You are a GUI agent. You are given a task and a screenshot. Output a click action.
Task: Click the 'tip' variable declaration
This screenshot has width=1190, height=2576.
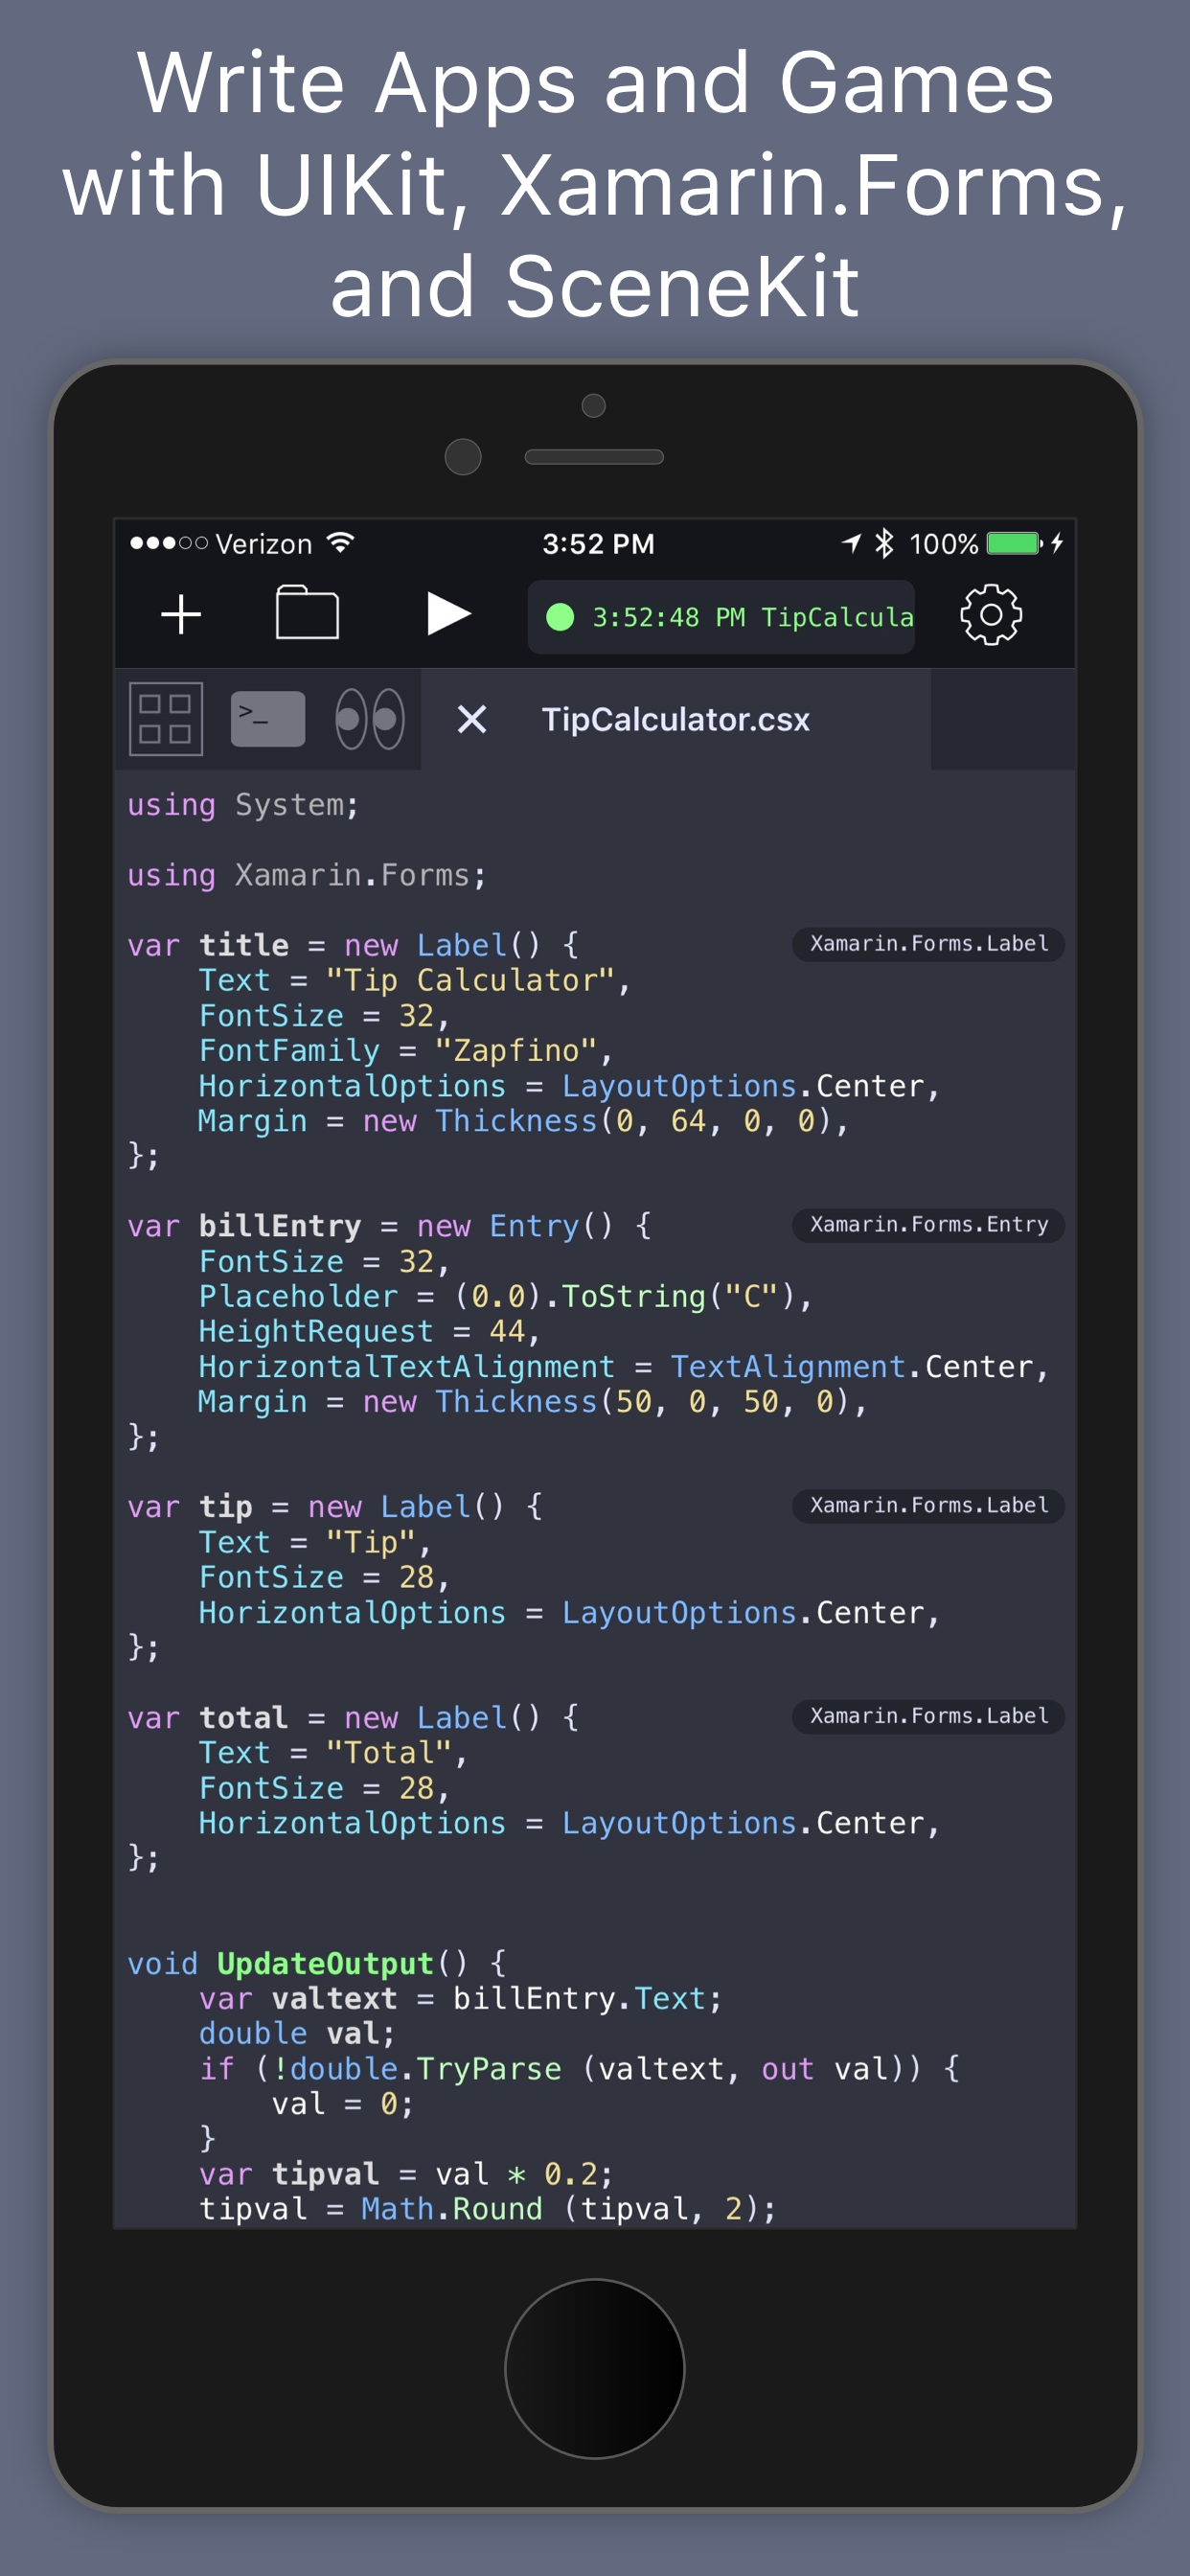pos(226,1507)
